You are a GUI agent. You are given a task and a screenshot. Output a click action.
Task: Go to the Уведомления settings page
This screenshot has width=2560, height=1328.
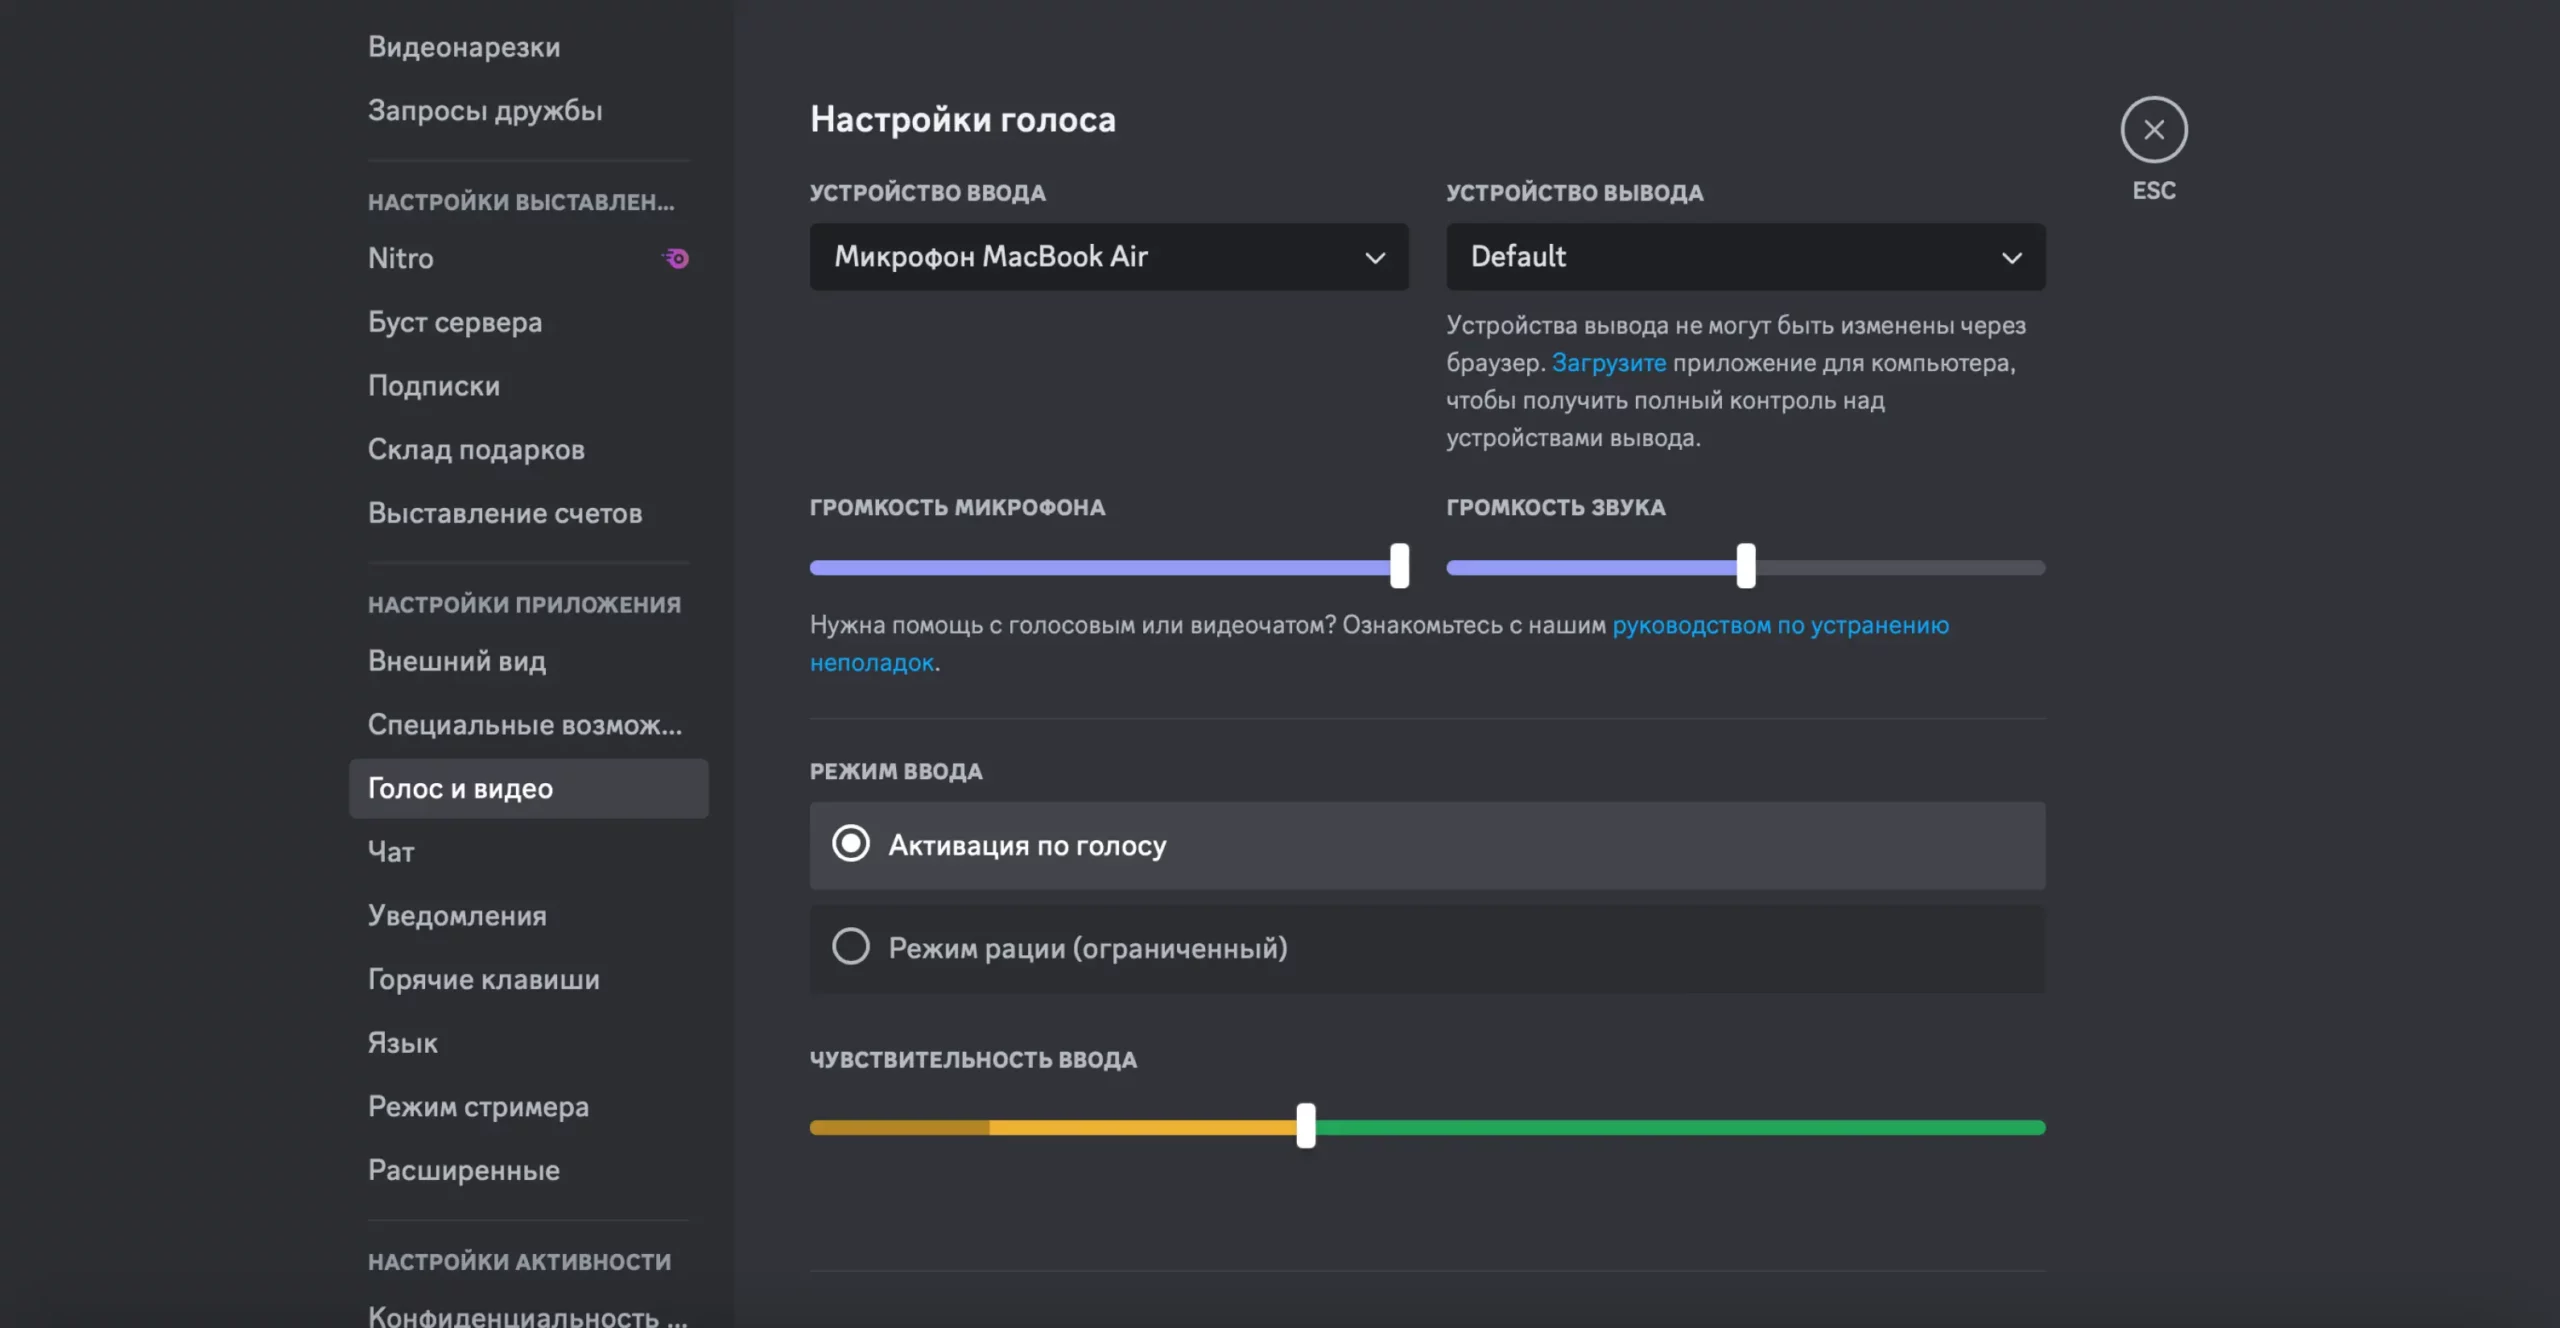(x=457, y=916)
